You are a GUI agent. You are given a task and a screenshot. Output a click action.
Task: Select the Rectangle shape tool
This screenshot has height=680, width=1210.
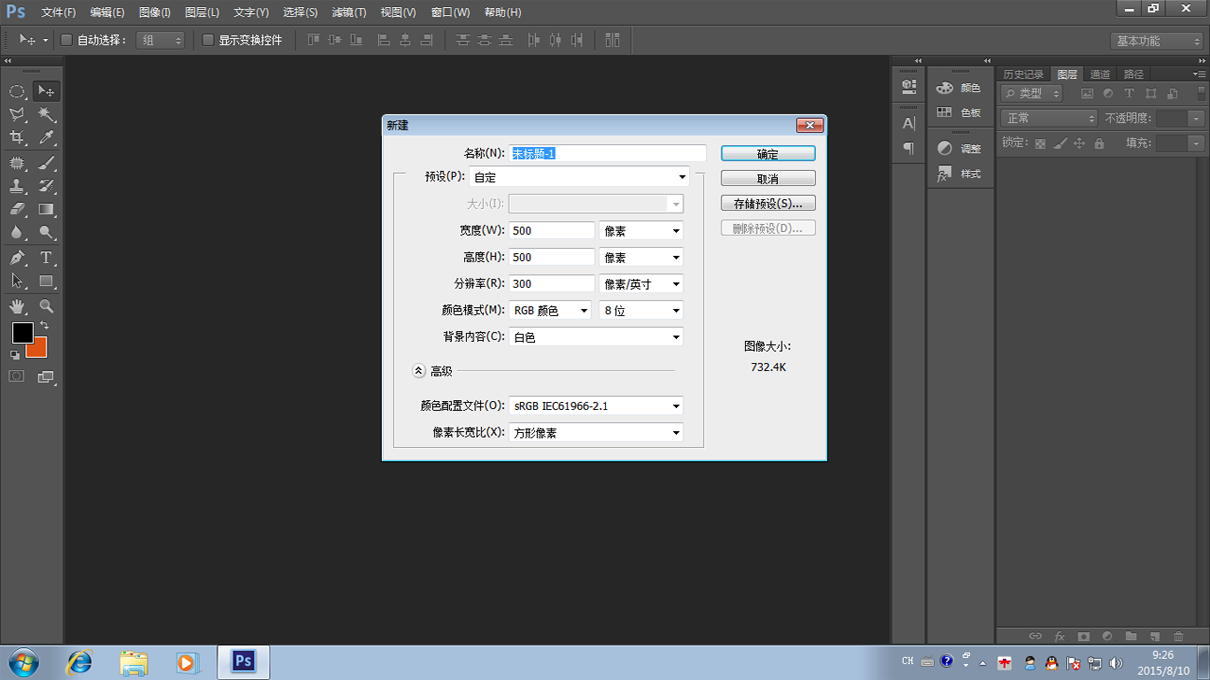tap(46, 281)
